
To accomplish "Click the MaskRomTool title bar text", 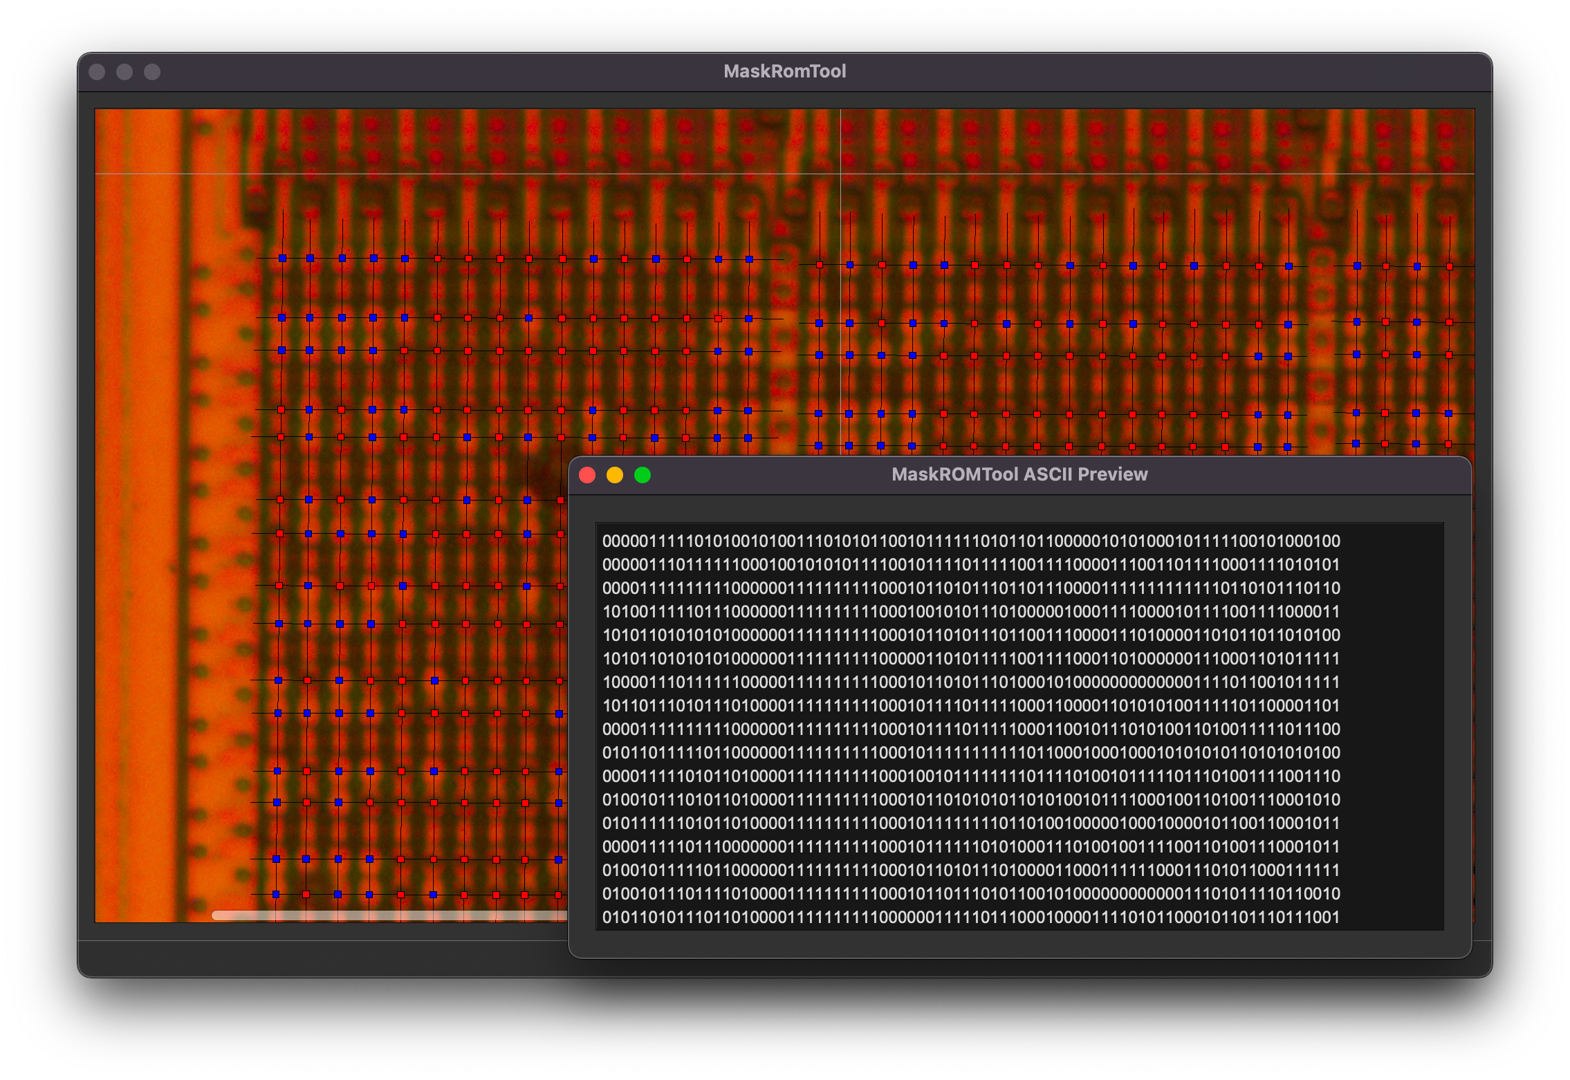I will 784,72.
